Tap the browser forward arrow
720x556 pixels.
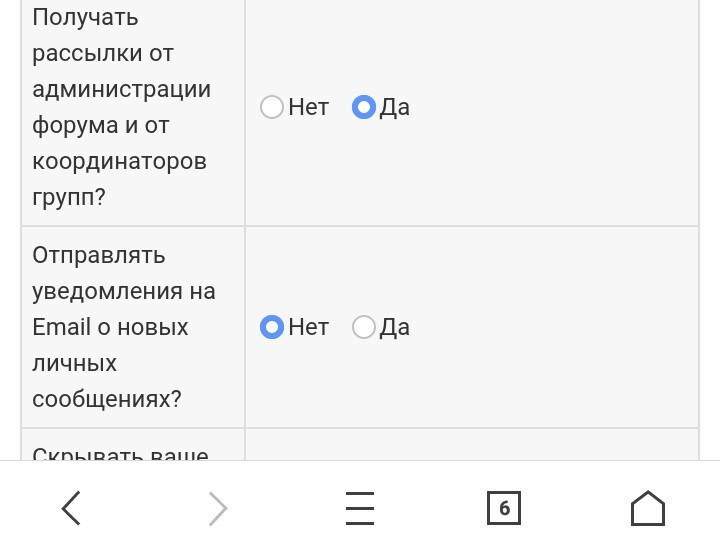pos(217,508)
